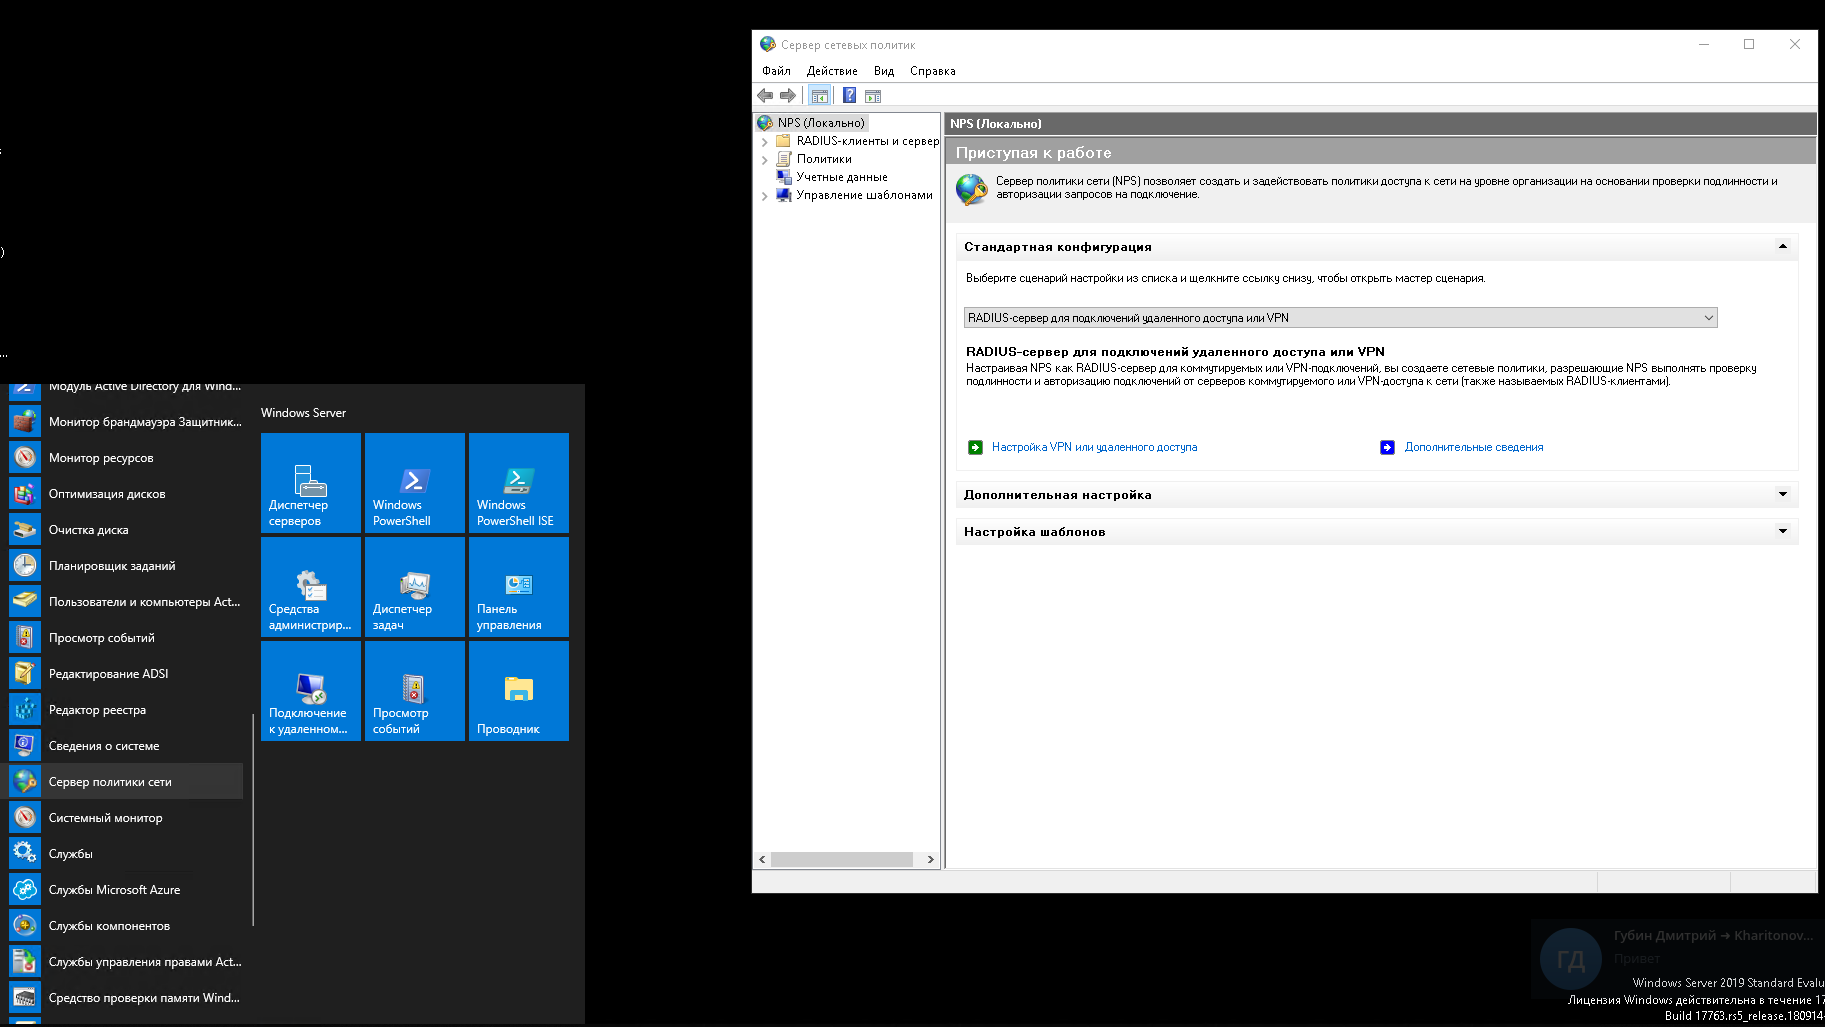Open help via the question mark toolbar icon
Viewport: 1825px width, 1027px height.
click(x=849, y=95)
